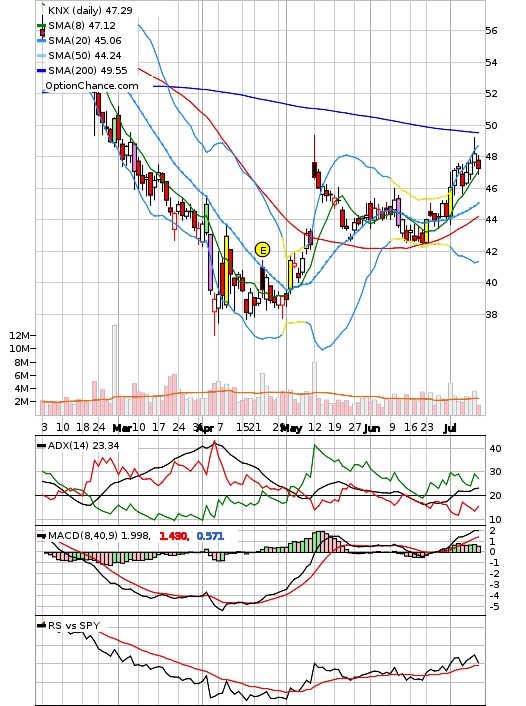Image resolution: width=526 pixels, height=706 pixels.
Task: Click the 30 ADX axis label
Action: coord(495,472)
